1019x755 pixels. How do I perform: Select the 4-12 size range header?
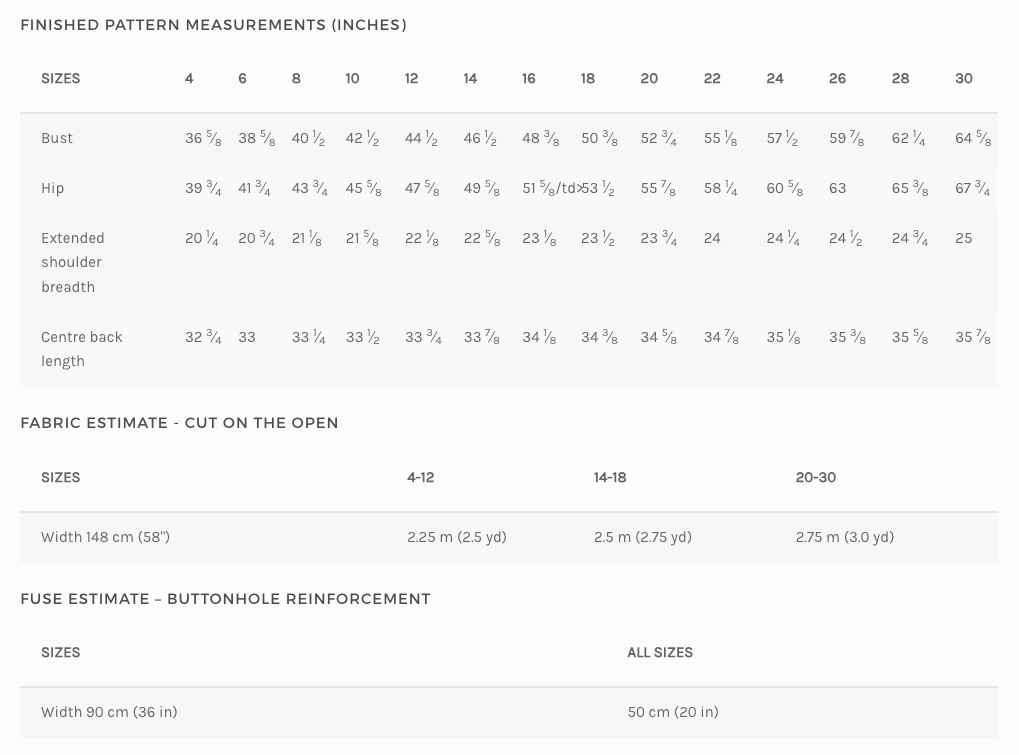click(x=420, y=477)
